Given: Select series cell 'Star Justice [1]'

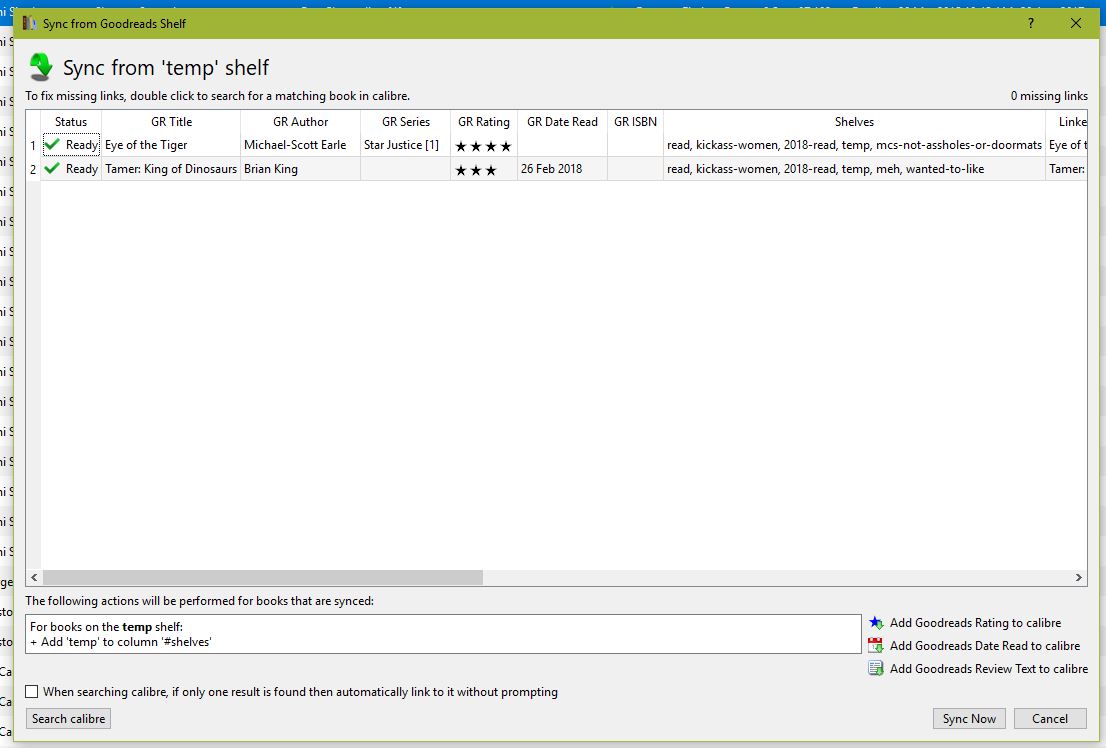Looking at the screenshot, I should tap(406, 145).
